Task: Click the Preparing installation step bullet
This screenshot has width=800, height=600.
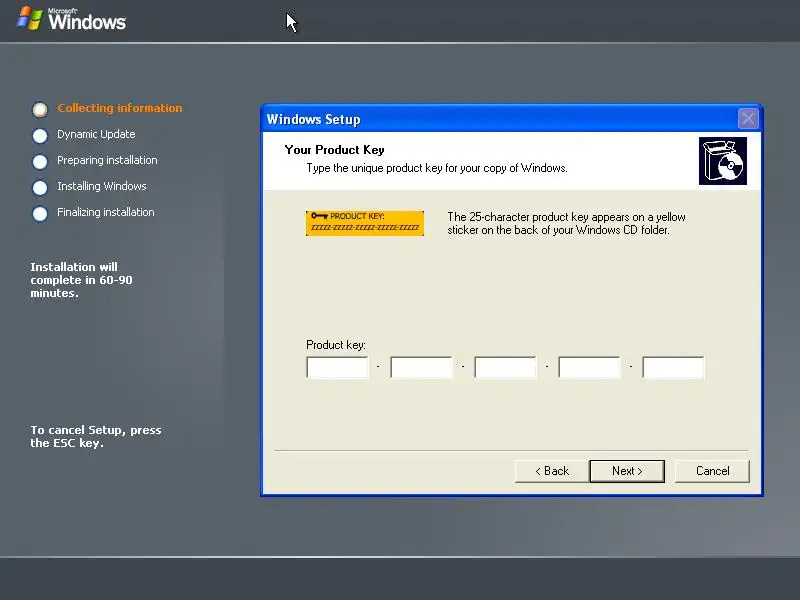Action: click(40, 161)
